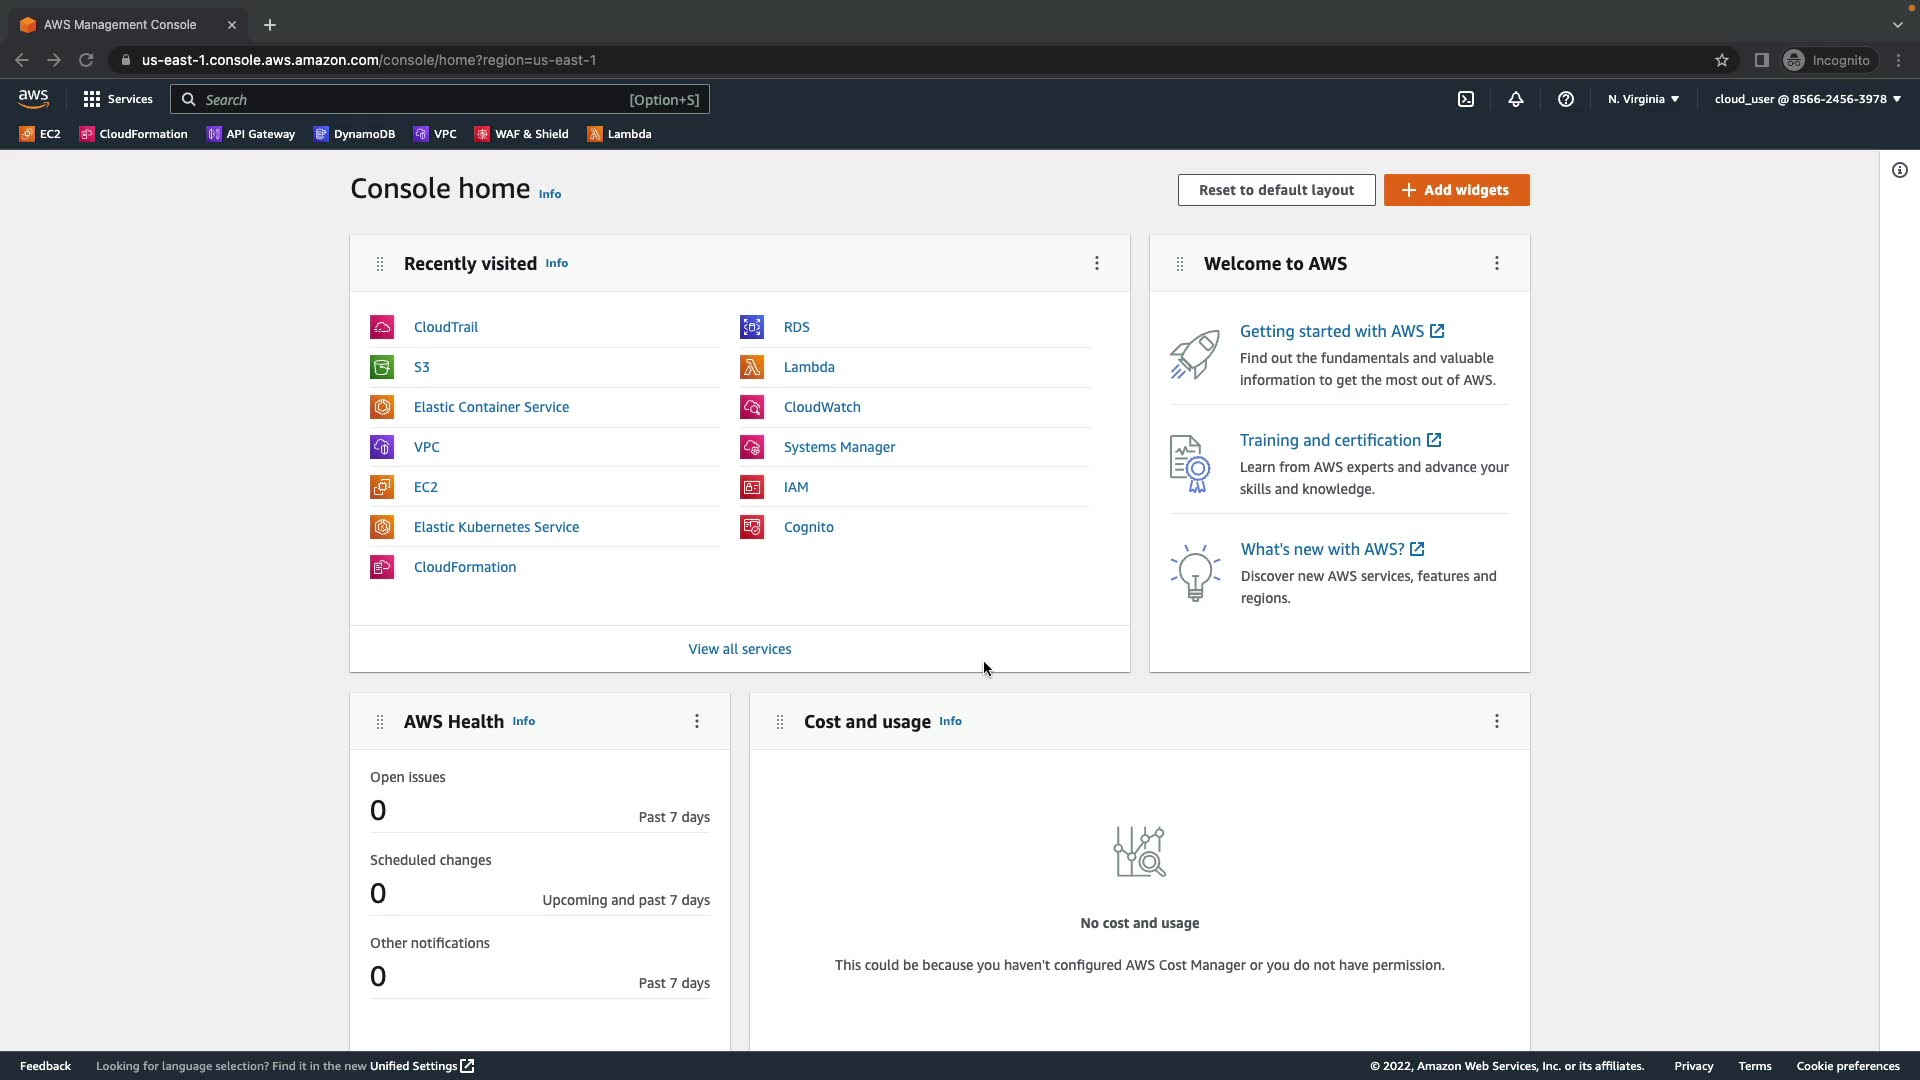Expand the cloud_user account dropdown
Screen dimensions: 1920x1080
(1807, 99)
